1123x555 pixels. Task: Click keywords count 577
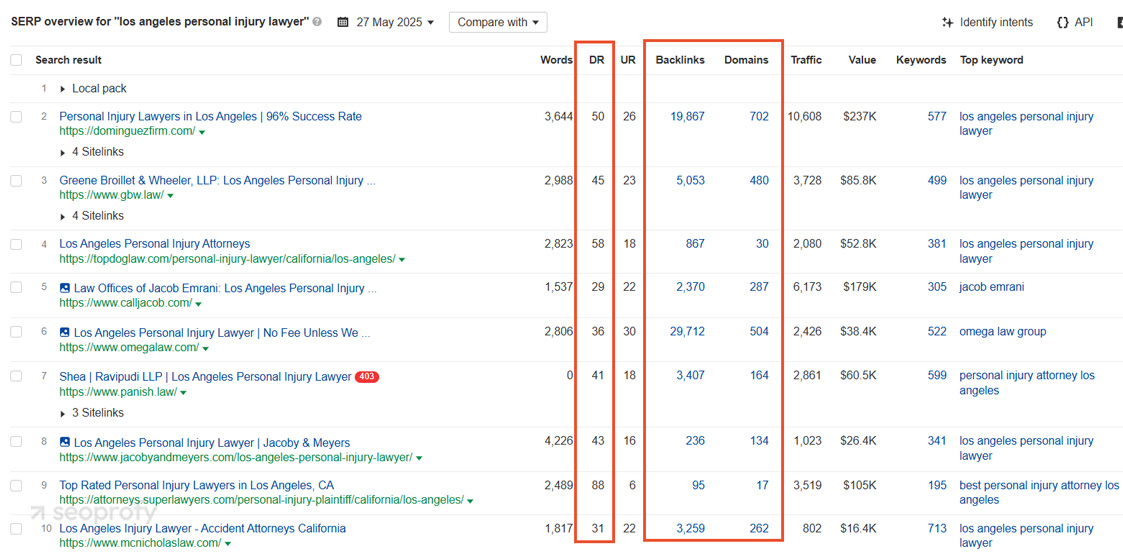coord(937,117)
